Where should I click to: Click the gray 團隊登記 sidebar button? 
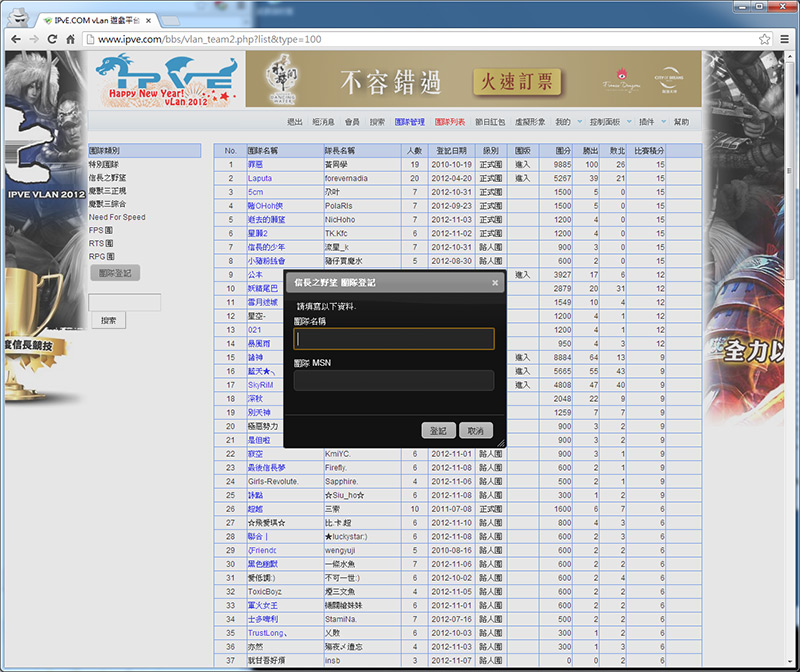pos(115,273)
